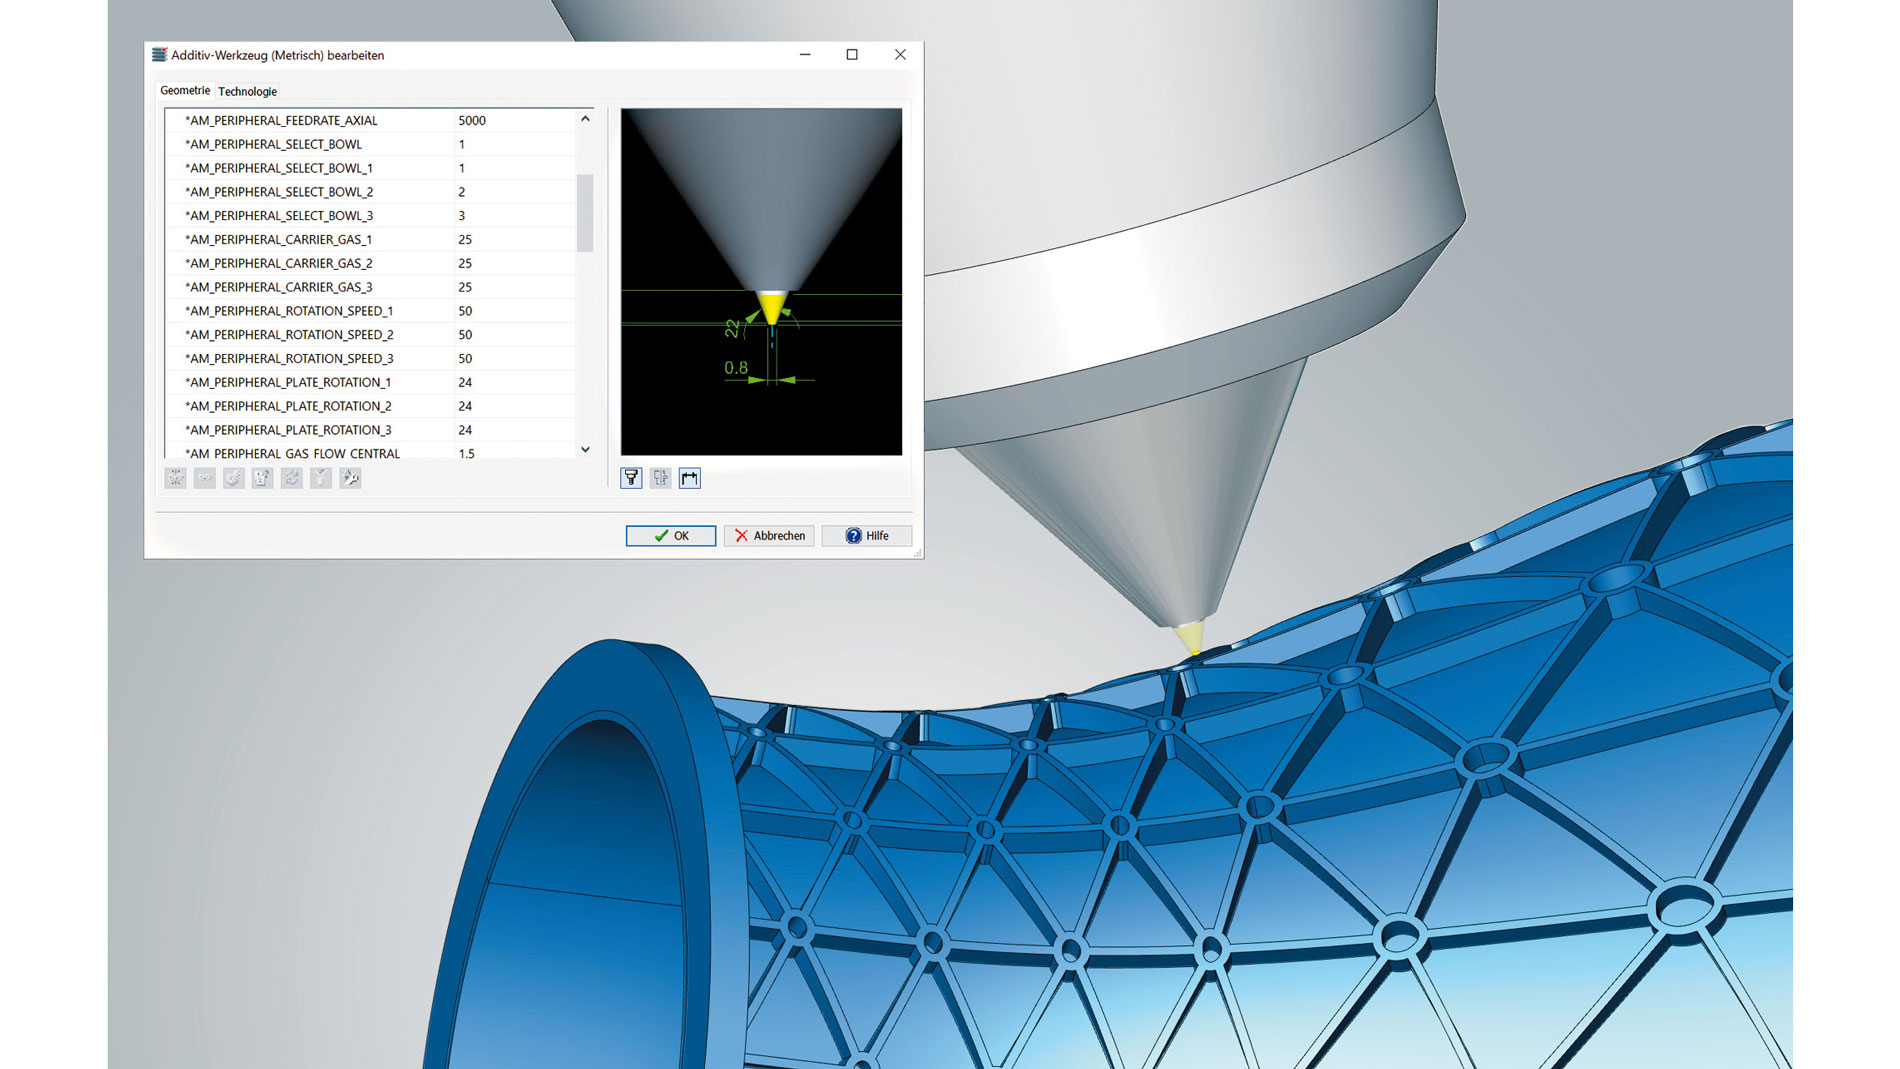Select the AM_PERIPHERAL_ROTATION_SPEED_2 row

tap(371, 335)
